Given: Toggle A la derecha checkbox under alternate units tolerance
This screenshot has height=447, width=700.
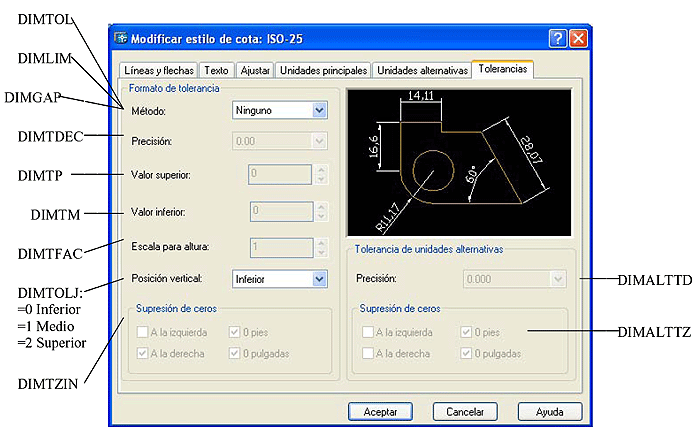Looking at the screenshot, I should [368, 353].
